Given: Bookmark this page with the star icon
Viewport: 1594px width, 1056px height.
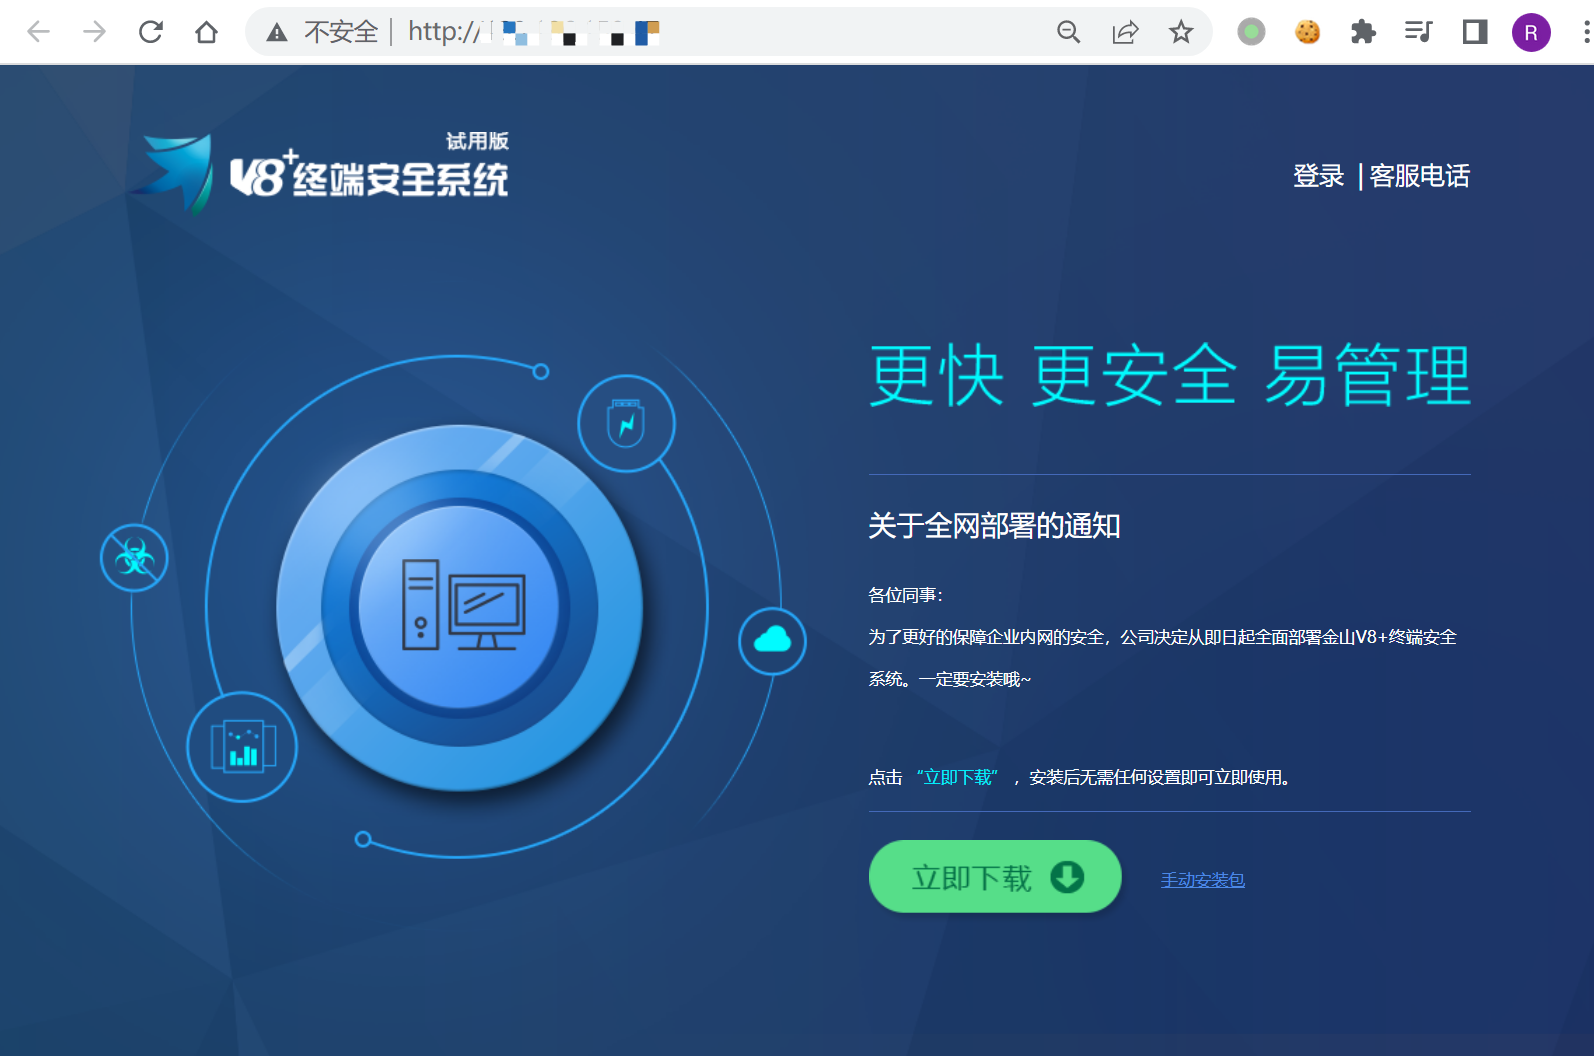Looking at the screenshot, I should (x=1181, y=32).
